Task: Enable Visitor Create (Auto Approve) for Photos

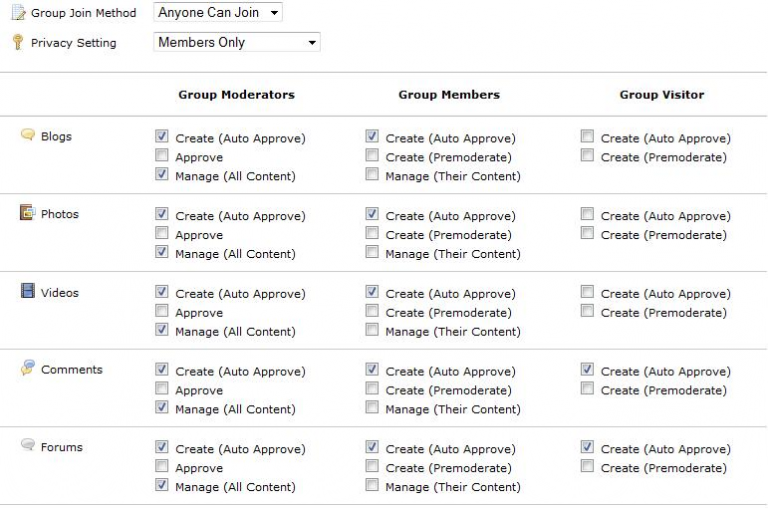Action: [x=587, y=214]
